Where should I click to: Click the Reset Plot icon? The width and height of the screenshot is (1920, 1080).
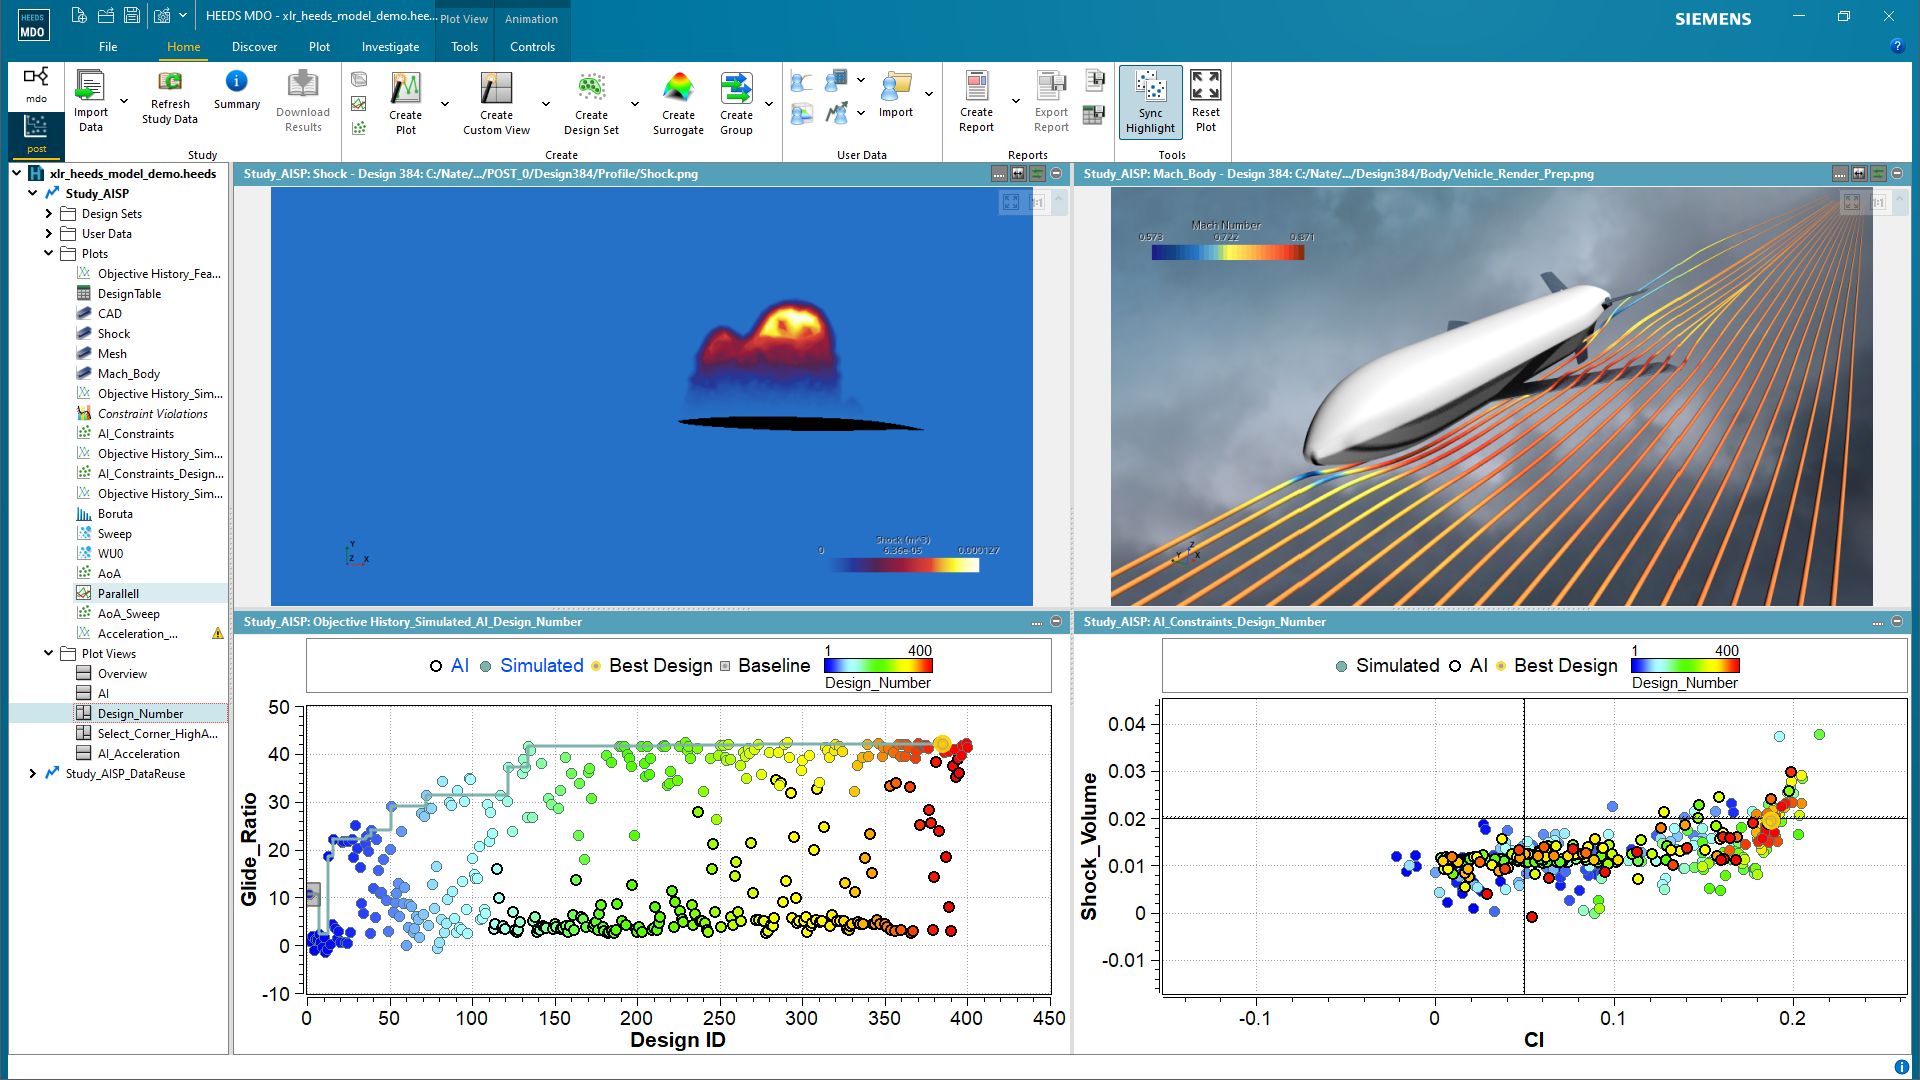1205,86
